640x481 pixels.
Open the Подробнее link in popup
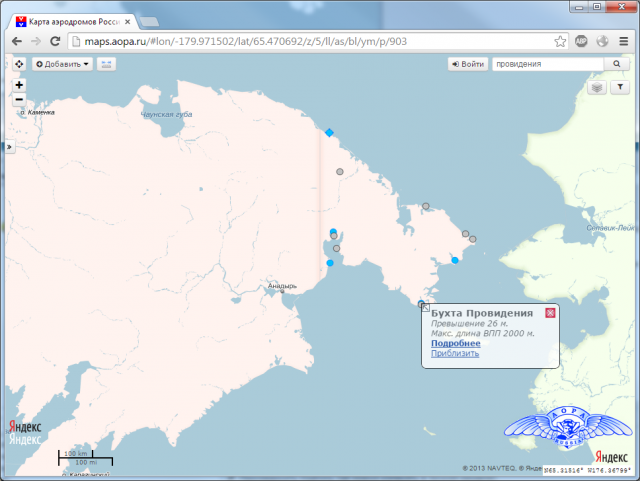pos(455,343)
